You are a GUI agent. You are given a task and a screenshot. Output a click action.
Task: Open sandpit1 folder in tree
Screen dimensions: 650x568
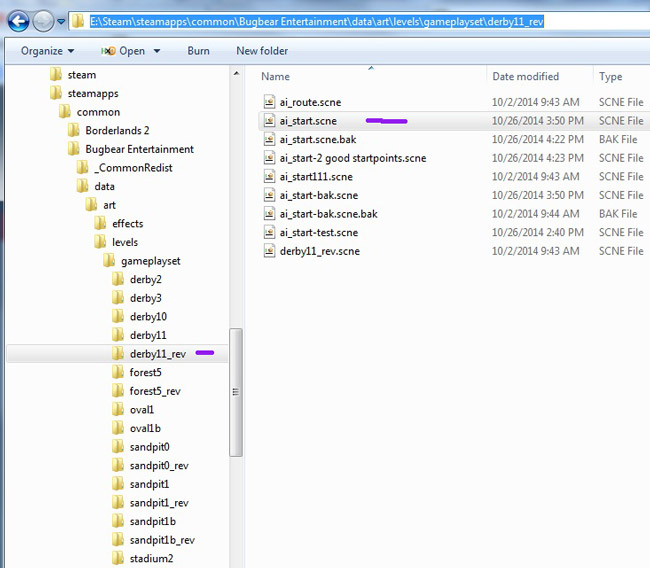[141, 484]
